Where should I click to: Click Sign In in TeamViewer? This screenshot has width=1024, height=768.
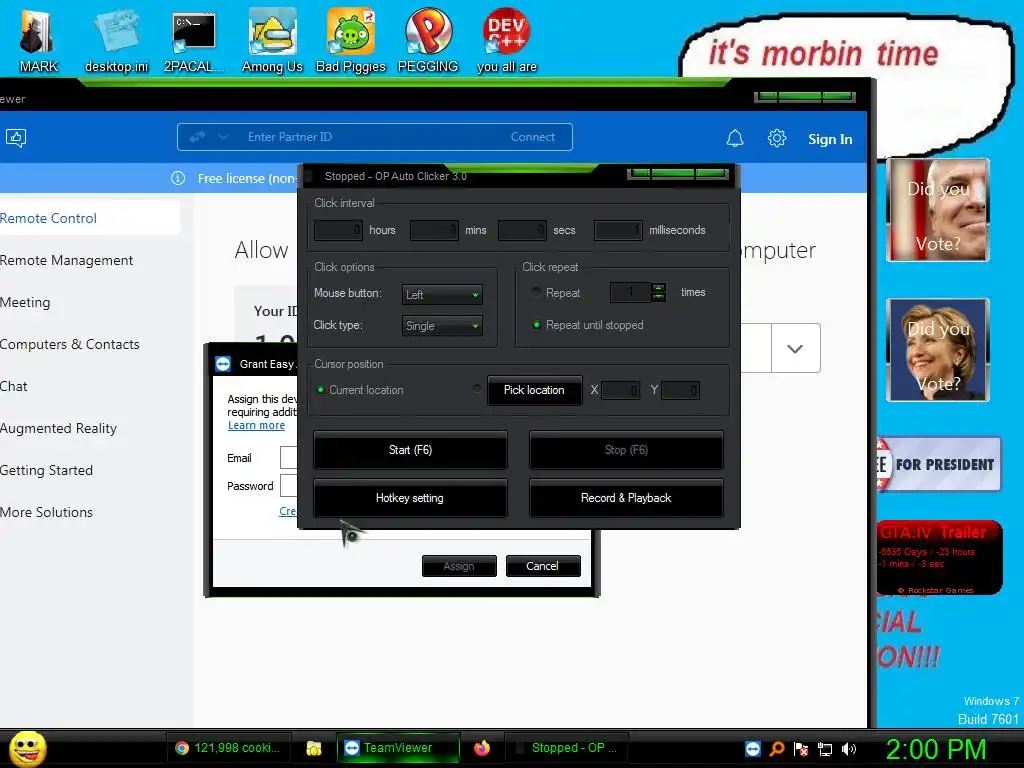click(x=830, y=139)
